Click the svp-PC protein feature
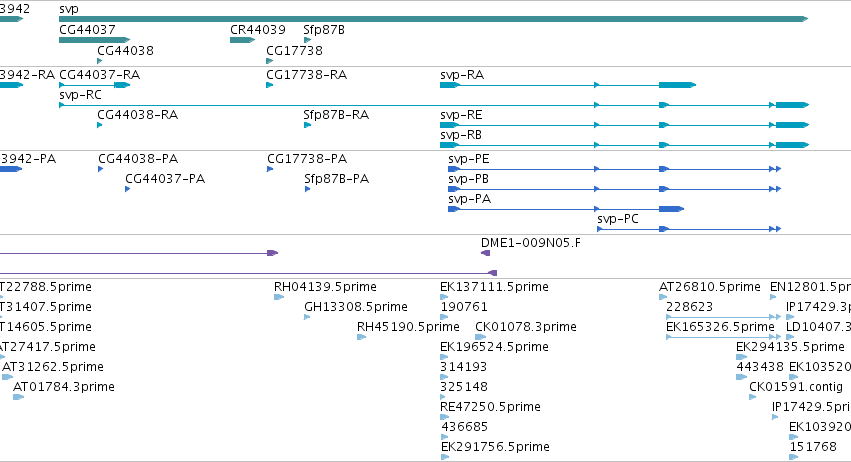The image size is (851, 462). (x=689, y=229)
